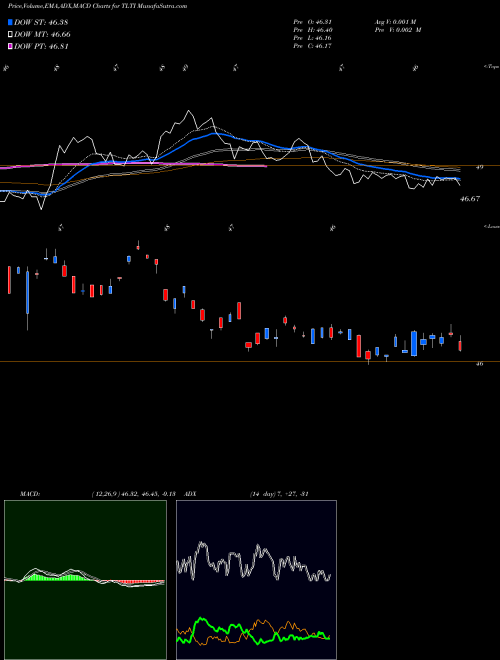Select the 'DOW ST: 46.38' legend text
This screenshot has width=500, height=660.
click(x=41, y=22)
